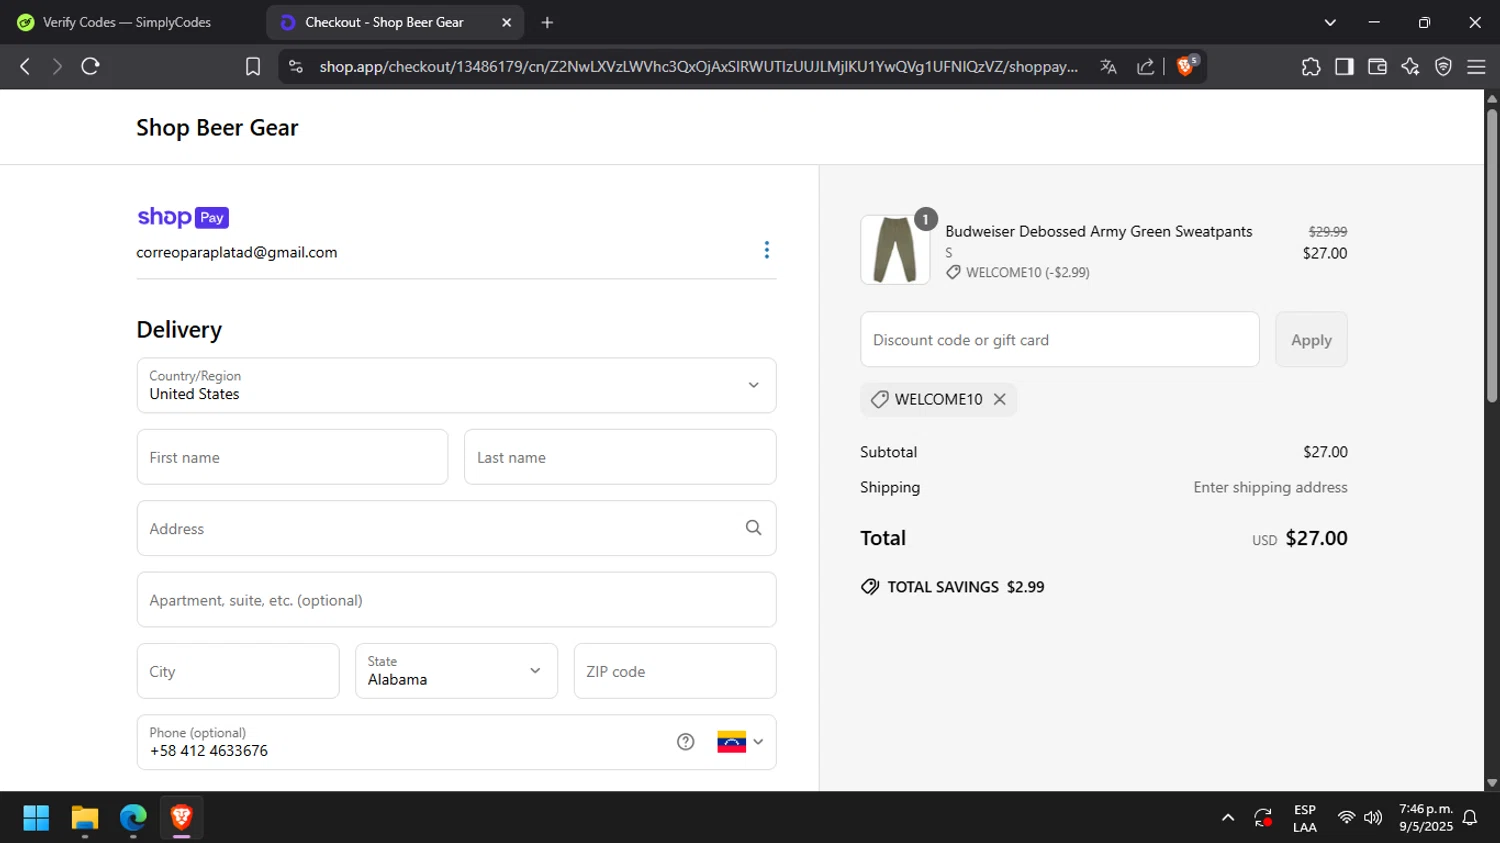Open File Explorer from the taskbar
Screen dimensions: 1500x843
pyautogui.click(x=85, y=818)
